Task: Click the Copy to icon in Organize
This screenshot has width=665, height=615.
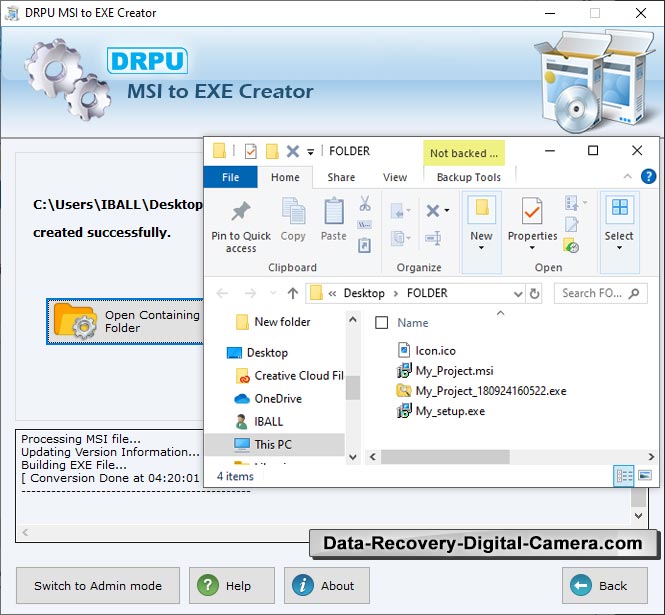Action: click(x=398, y=238)
